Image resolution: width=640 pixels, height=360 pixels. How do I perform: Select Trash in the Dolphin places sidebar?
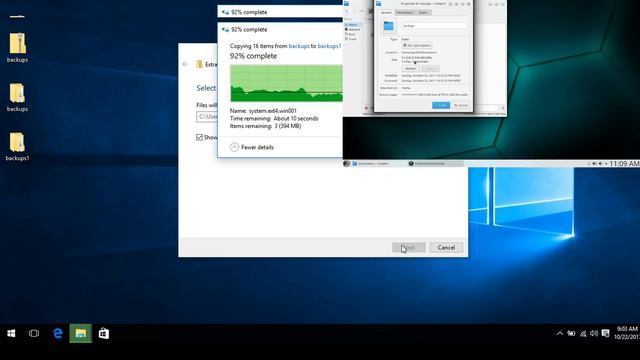pyautogui.click(x=351, y=39)
